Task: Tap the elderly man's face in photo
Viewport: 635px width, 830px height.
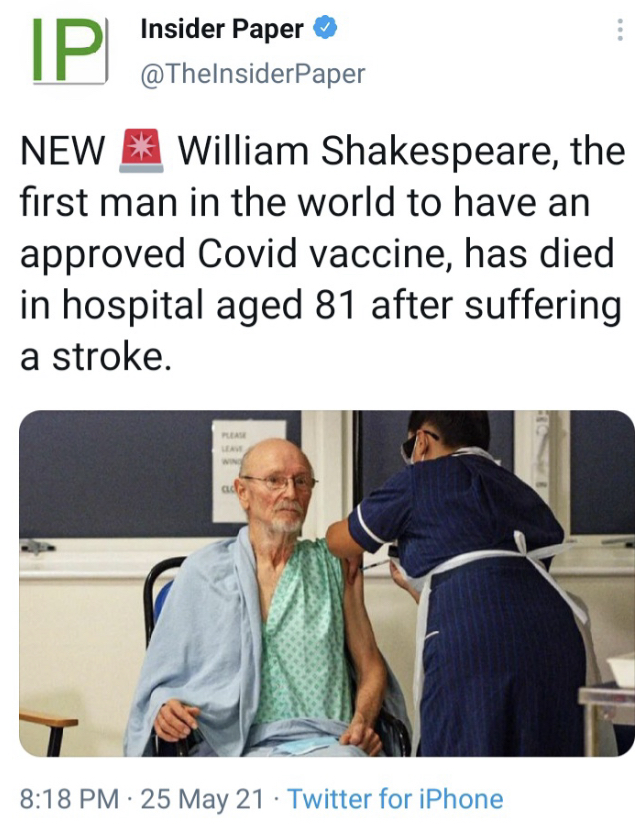Action: (x=275, y=487)
